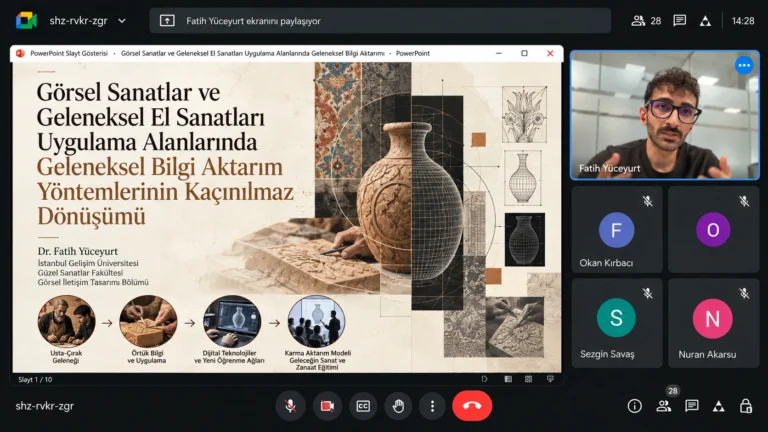This screenshot has width=768, height=432.
Task: Click the 'Slayt 1 / 10' slide counter
Action: coord(35,380)
